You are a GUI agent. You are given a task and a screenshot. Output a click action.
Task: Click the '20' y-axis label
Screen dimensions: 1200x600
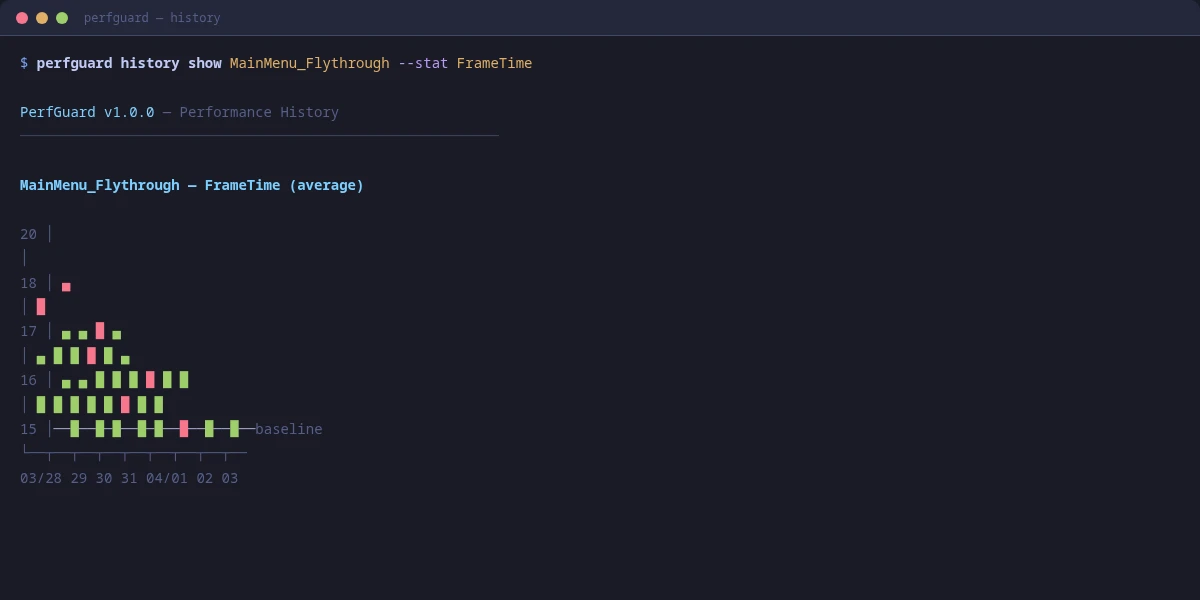tap(28, 234)
